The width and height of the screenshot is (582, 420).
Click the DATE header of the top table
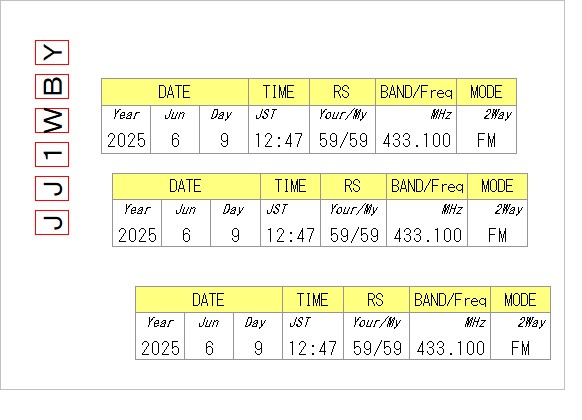coord(175,92)
